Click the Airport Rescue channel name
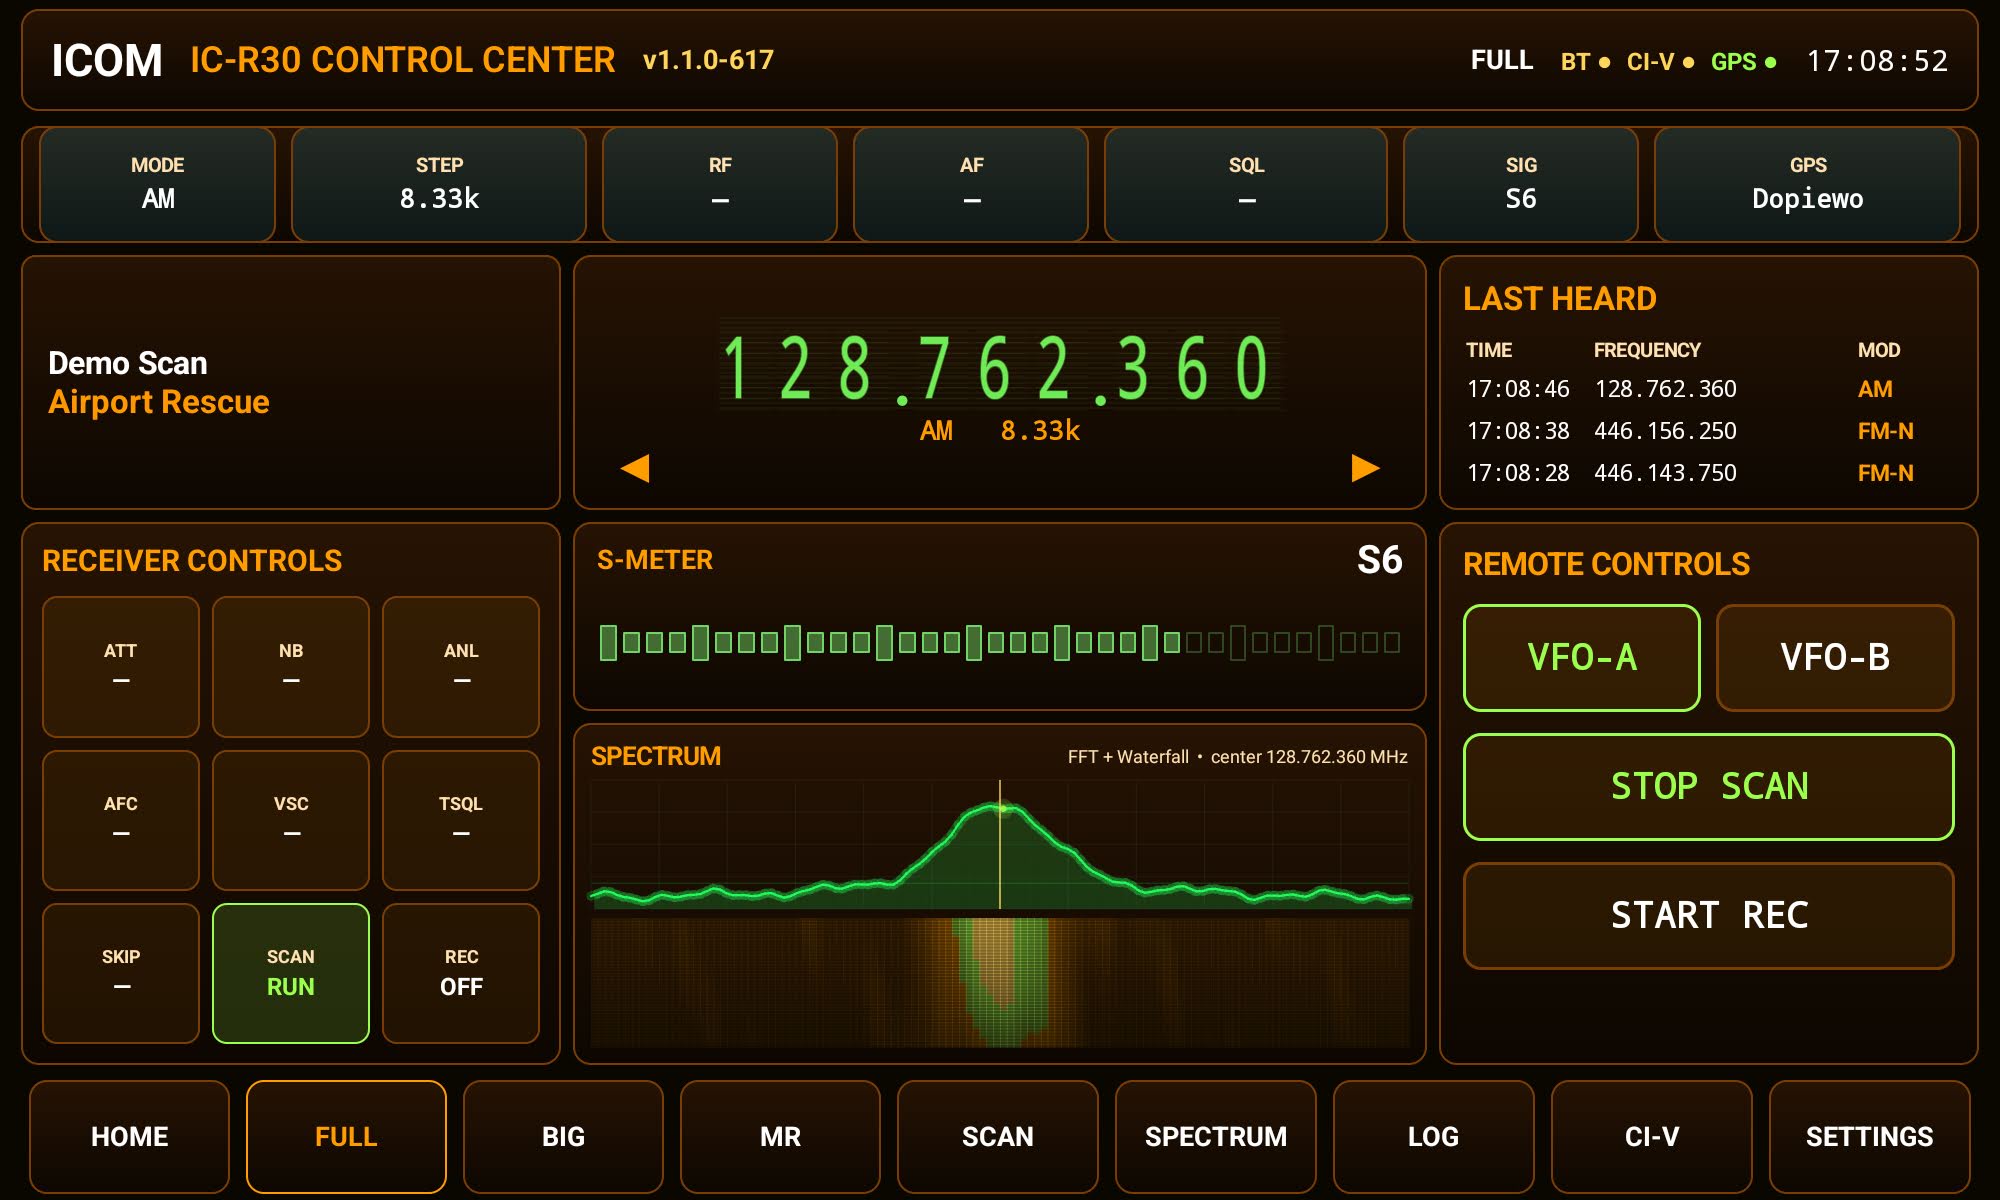This screenshot has width=2000, height=1200. pos(159,402)
